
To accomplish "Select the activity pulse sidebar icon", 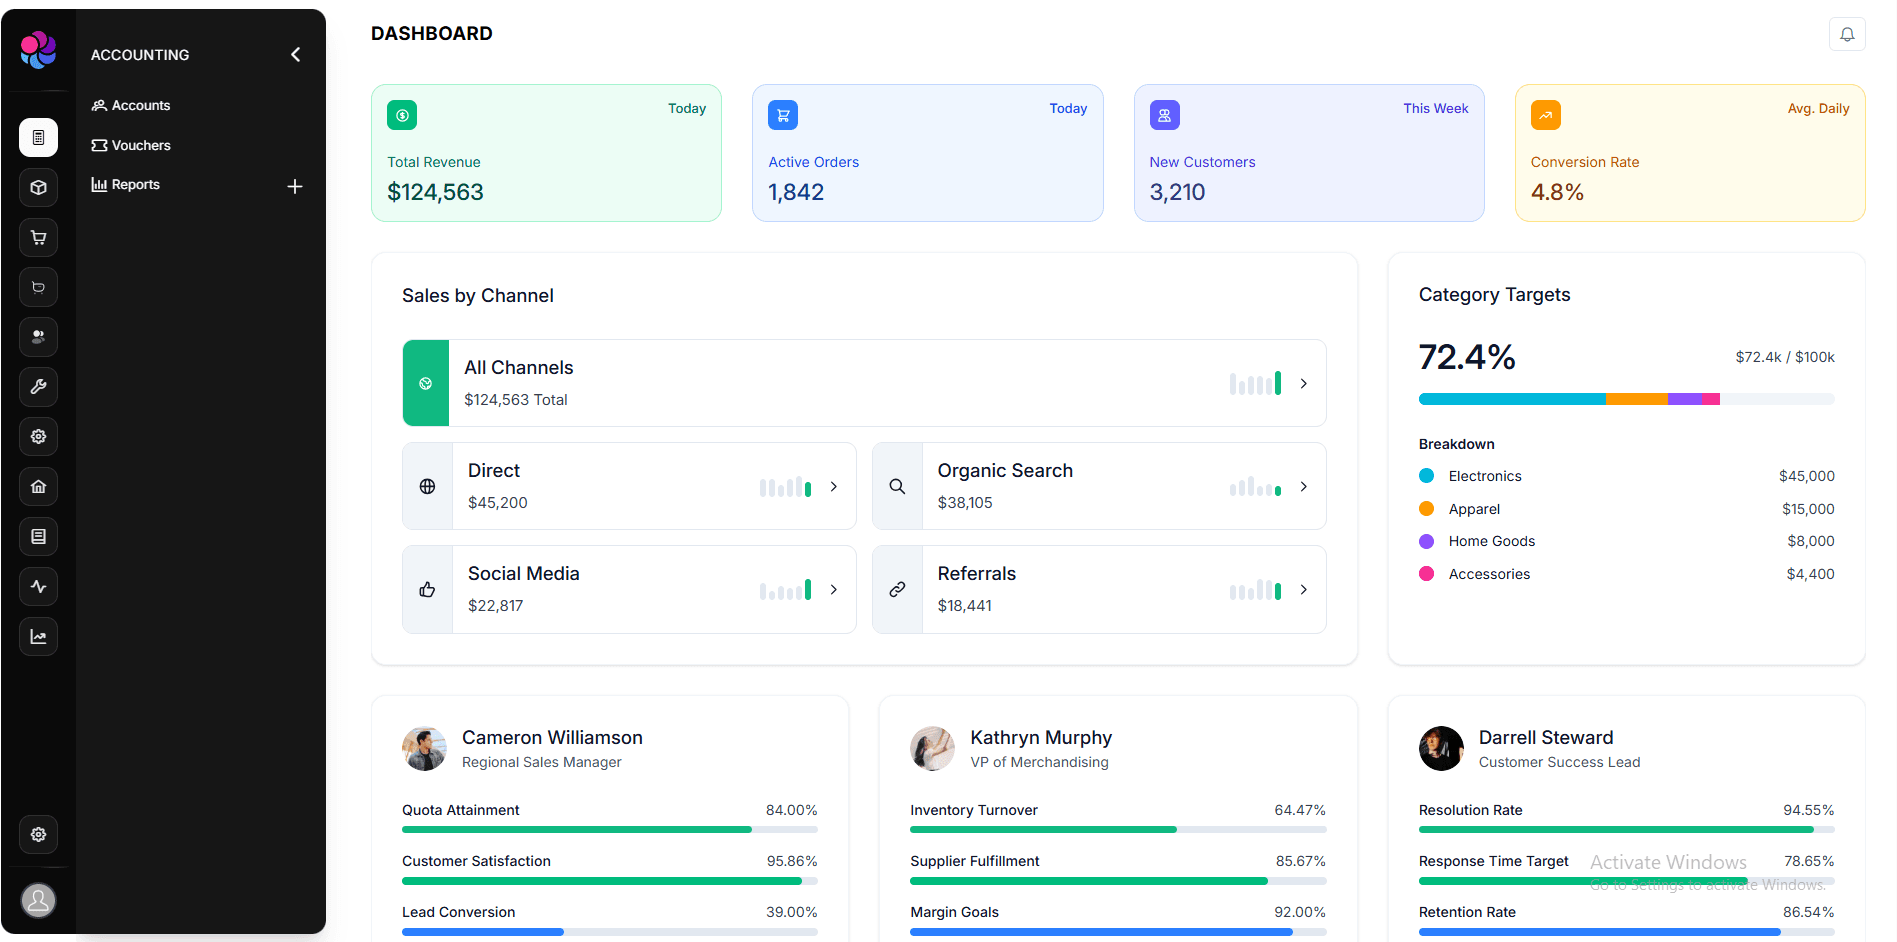I will 38,587.
